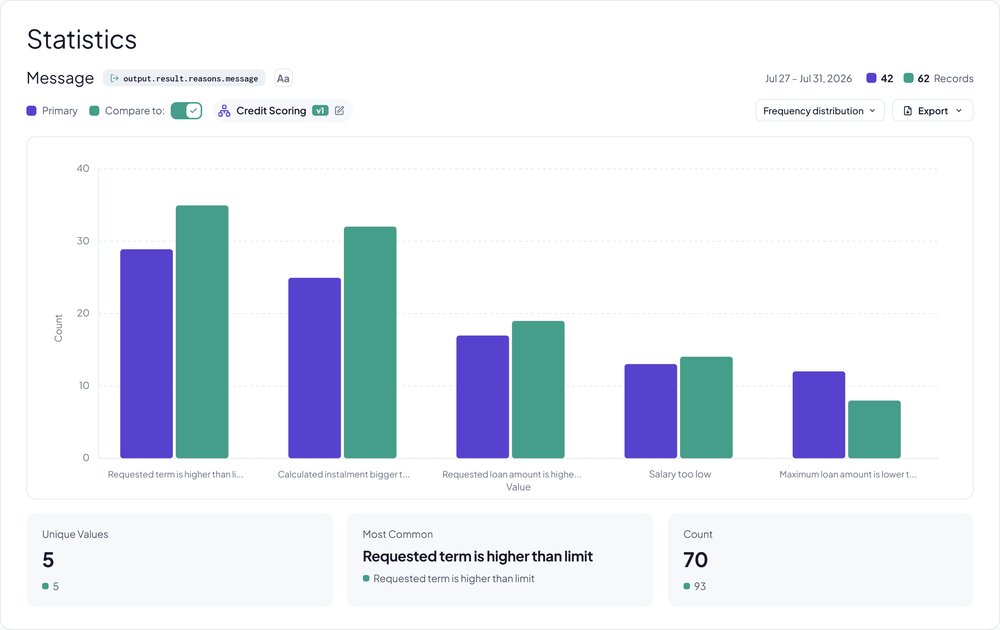Click the purple Requested loan amount bar

point(483,397)
